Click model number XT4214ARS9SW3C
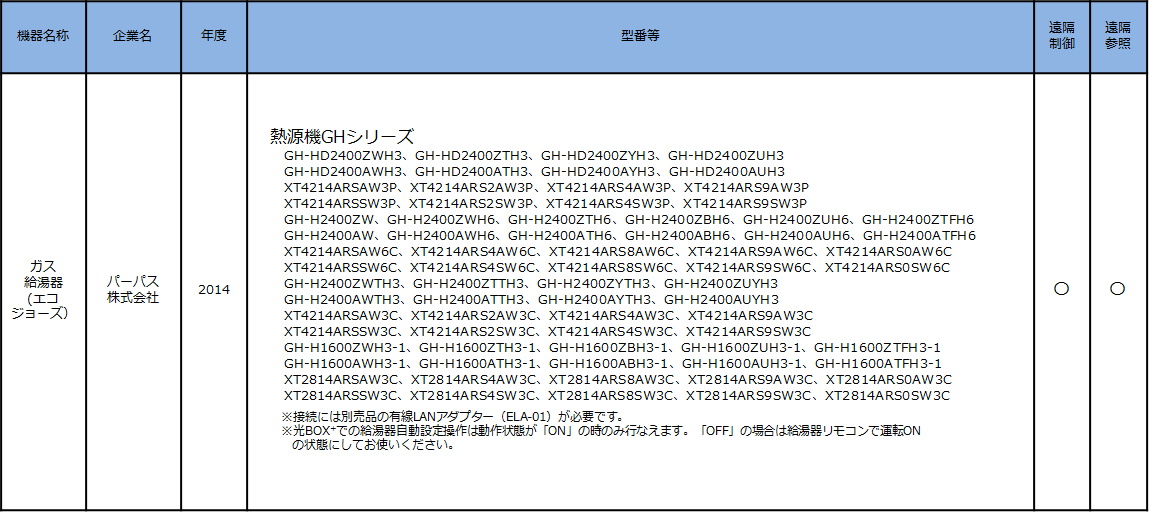This screenshot has height=512, width=1149. coord(750,331)
